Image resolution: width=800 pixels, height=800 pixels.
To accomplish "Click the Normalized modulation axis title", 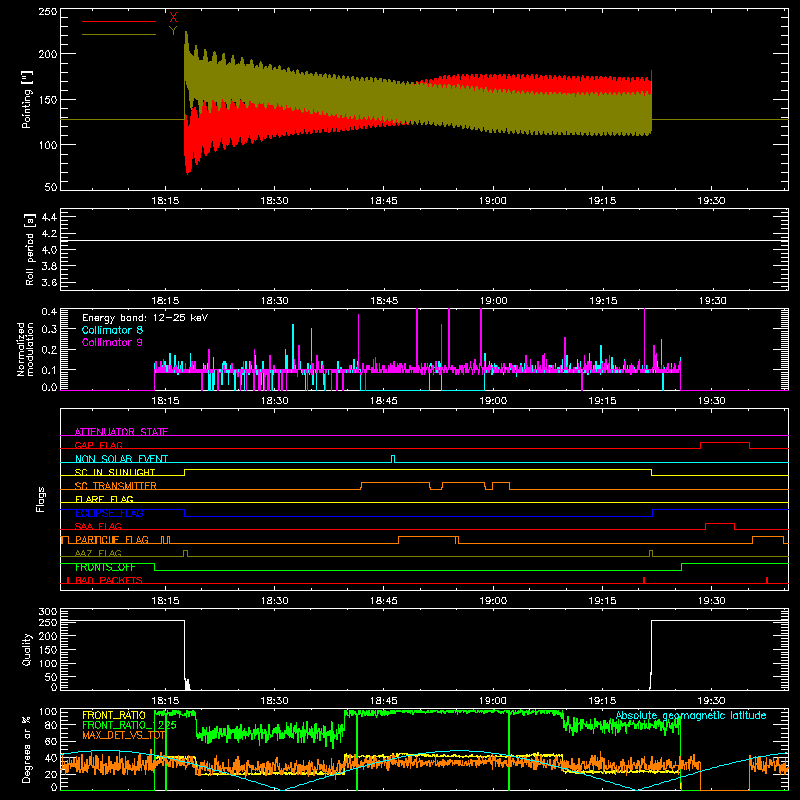I will pos(26,349).
